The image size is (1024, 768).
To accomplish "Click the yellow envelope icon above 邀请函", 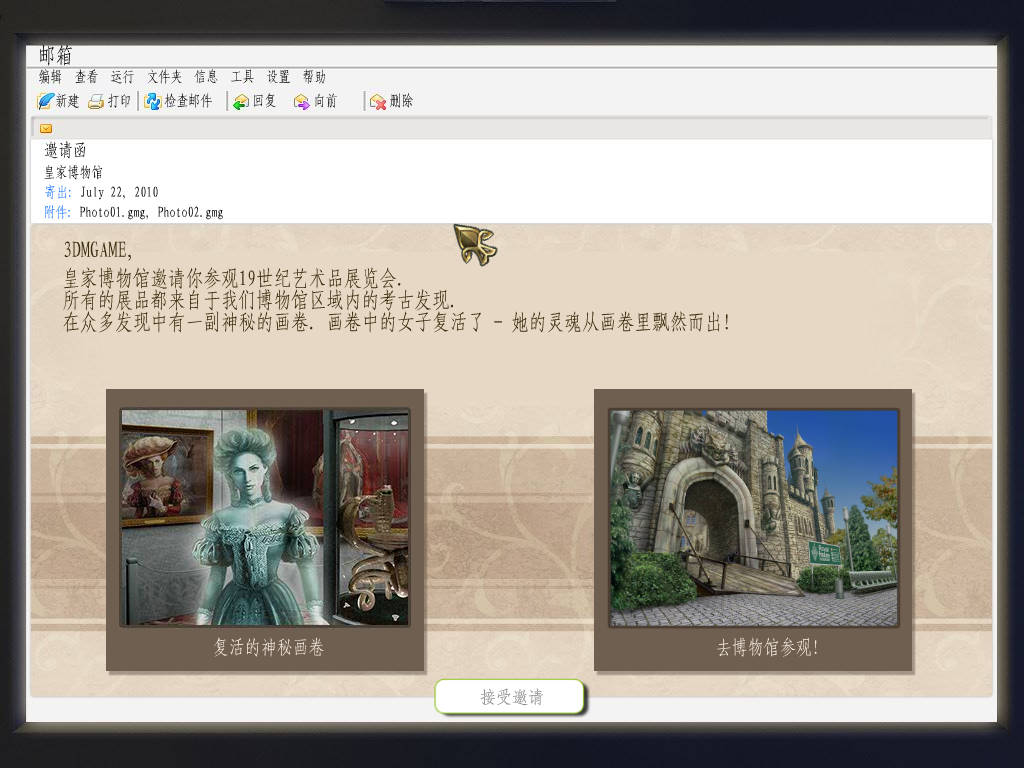I will point(46,129).
